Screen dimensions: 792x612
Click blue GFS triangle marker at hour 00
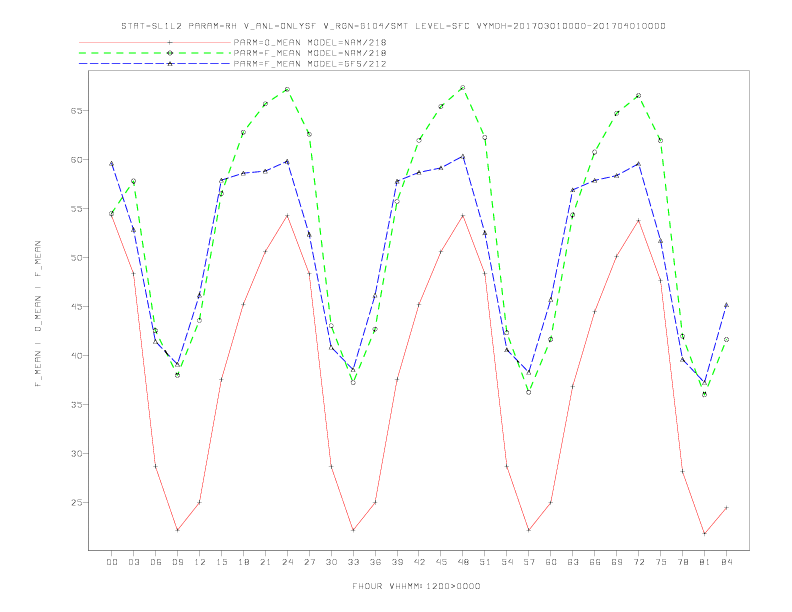tap(112, 164)
